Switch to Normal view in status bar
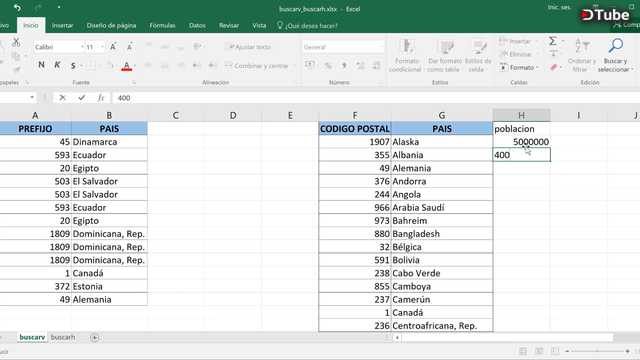 tap(523, 351)
